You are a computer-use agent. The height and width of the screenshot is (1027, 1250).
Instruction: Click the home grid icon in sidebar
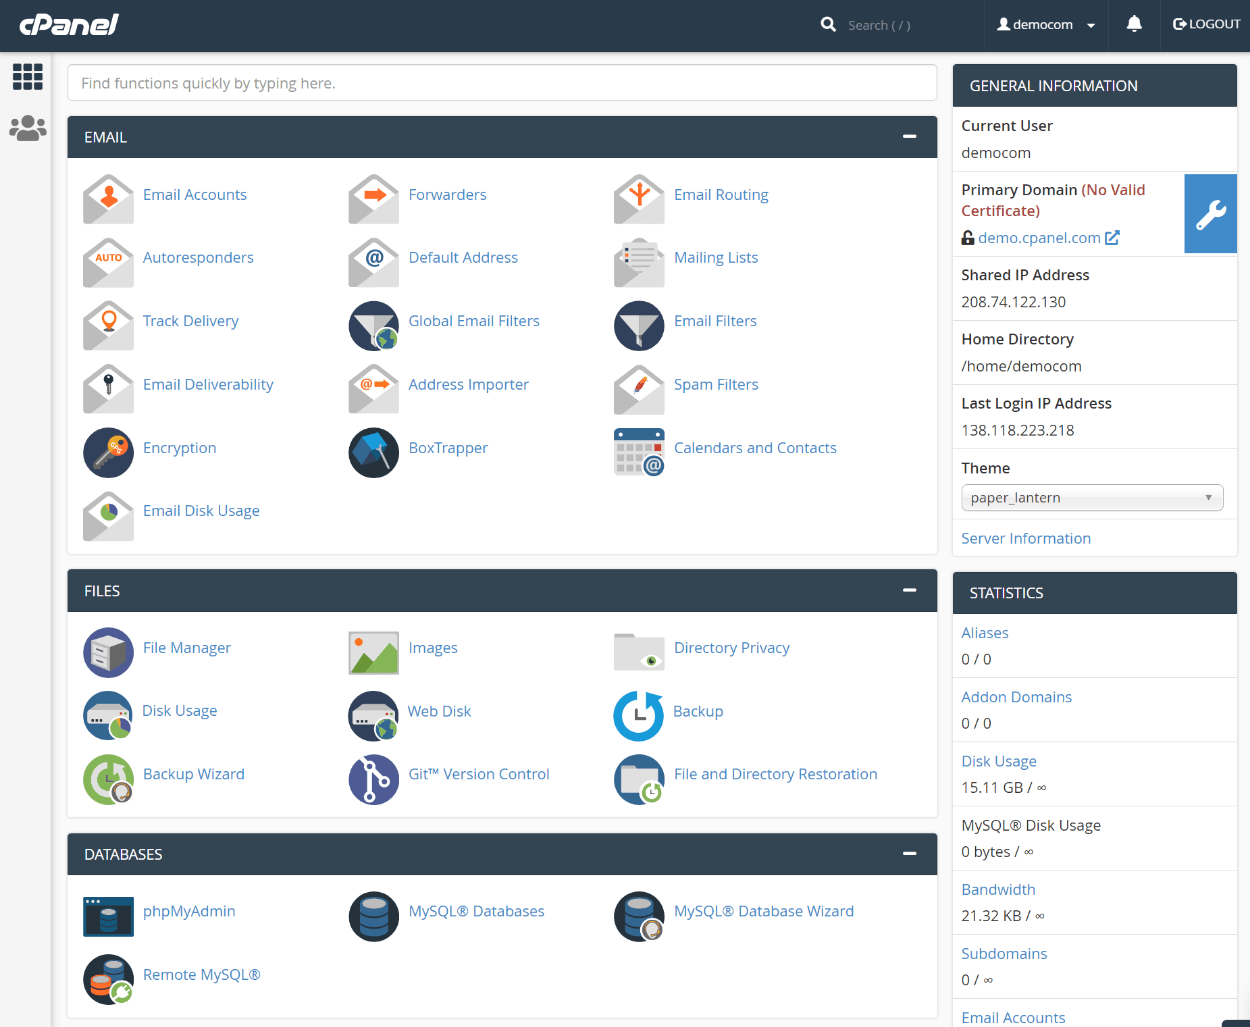tap(27, 76)
